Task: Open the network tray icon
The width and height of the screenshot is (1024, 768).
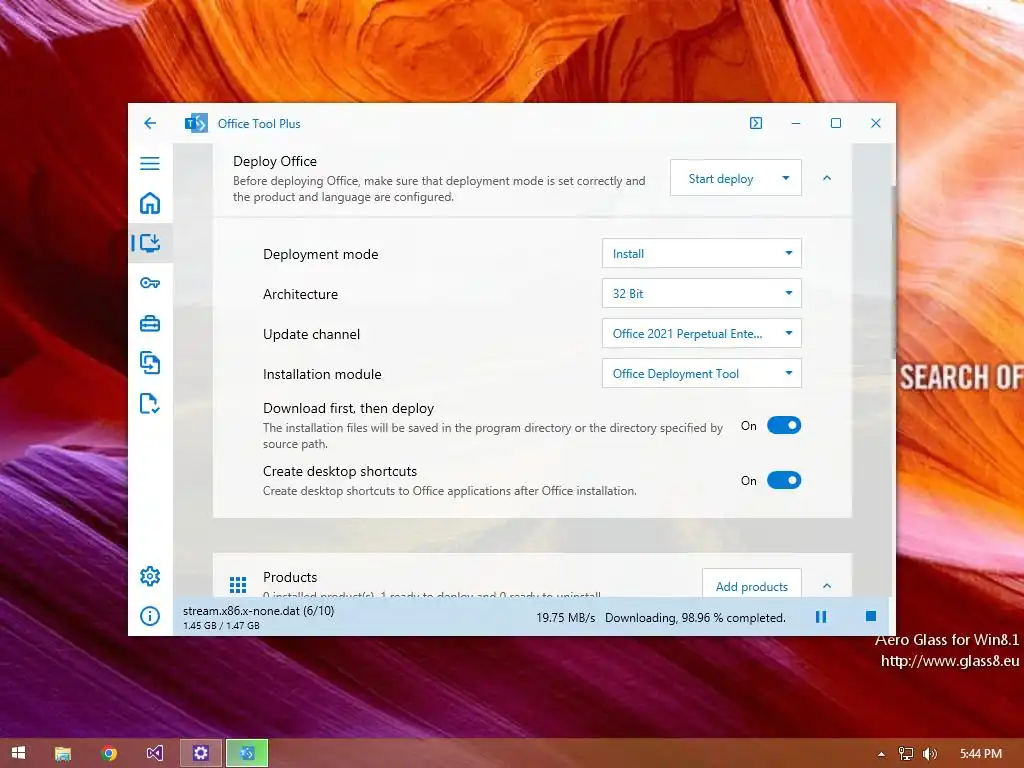Action: (x=906, y=754)
